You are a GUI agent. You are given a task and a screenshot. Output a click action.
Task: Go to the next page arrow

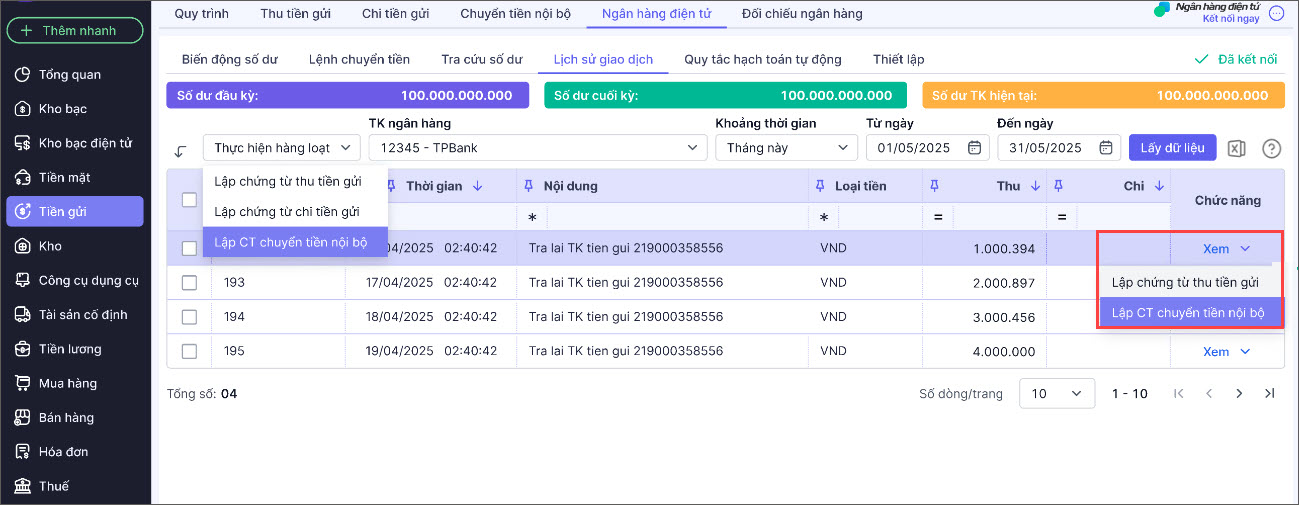click(1239, 394)
